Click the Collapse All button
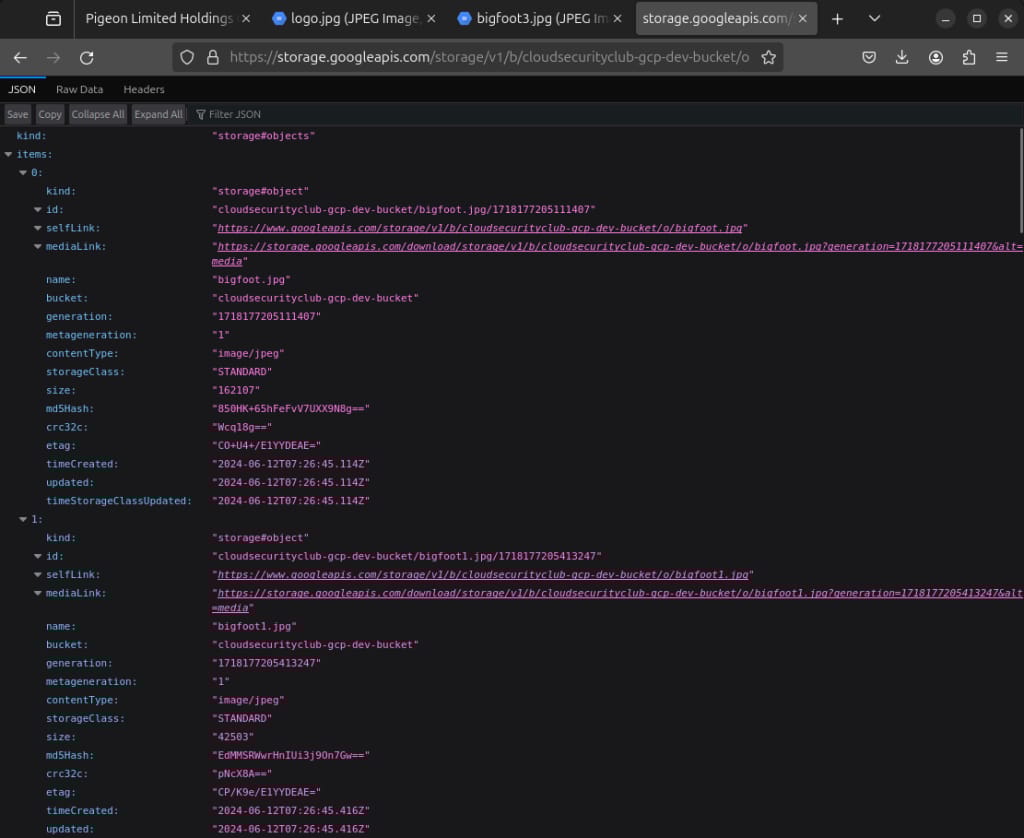 [98, 114]
